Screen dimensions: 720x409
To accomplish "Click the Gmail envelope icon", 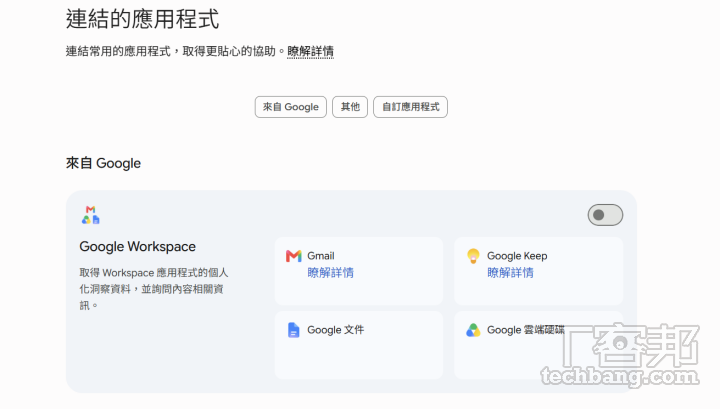I will coord(294,256).
